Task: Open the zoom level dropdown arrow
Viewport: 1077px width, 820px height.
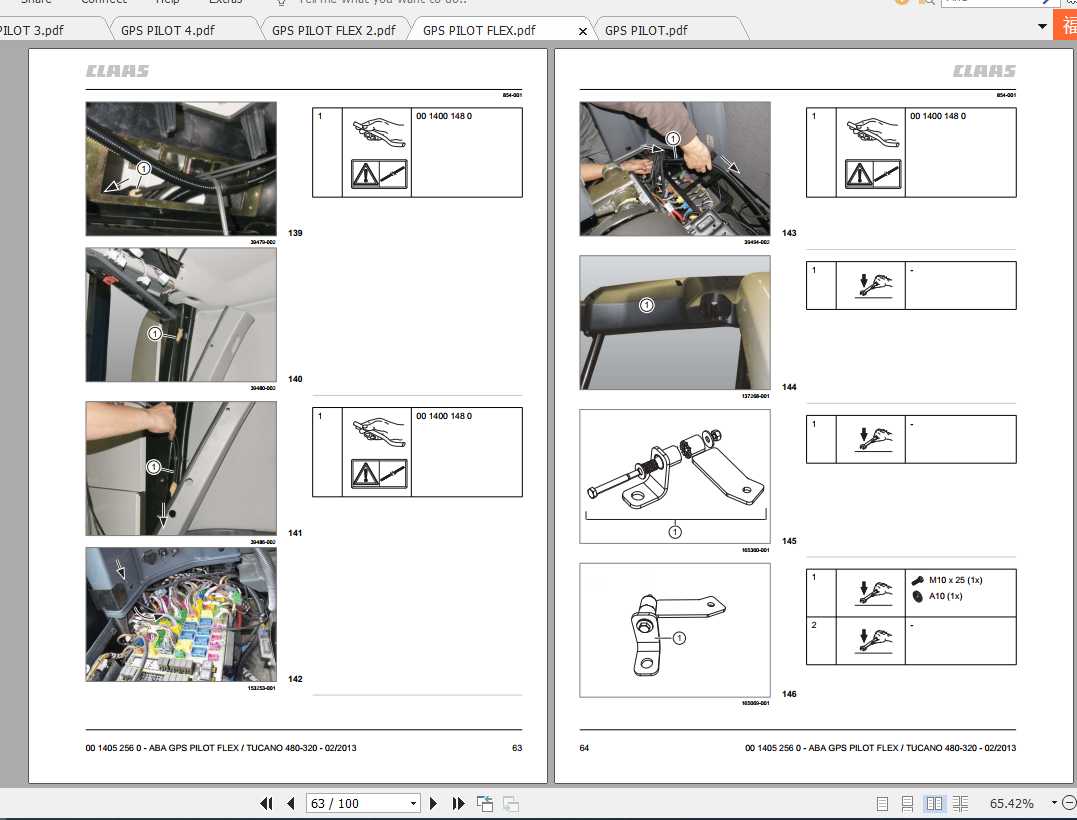Action: tap(1054, 802)
